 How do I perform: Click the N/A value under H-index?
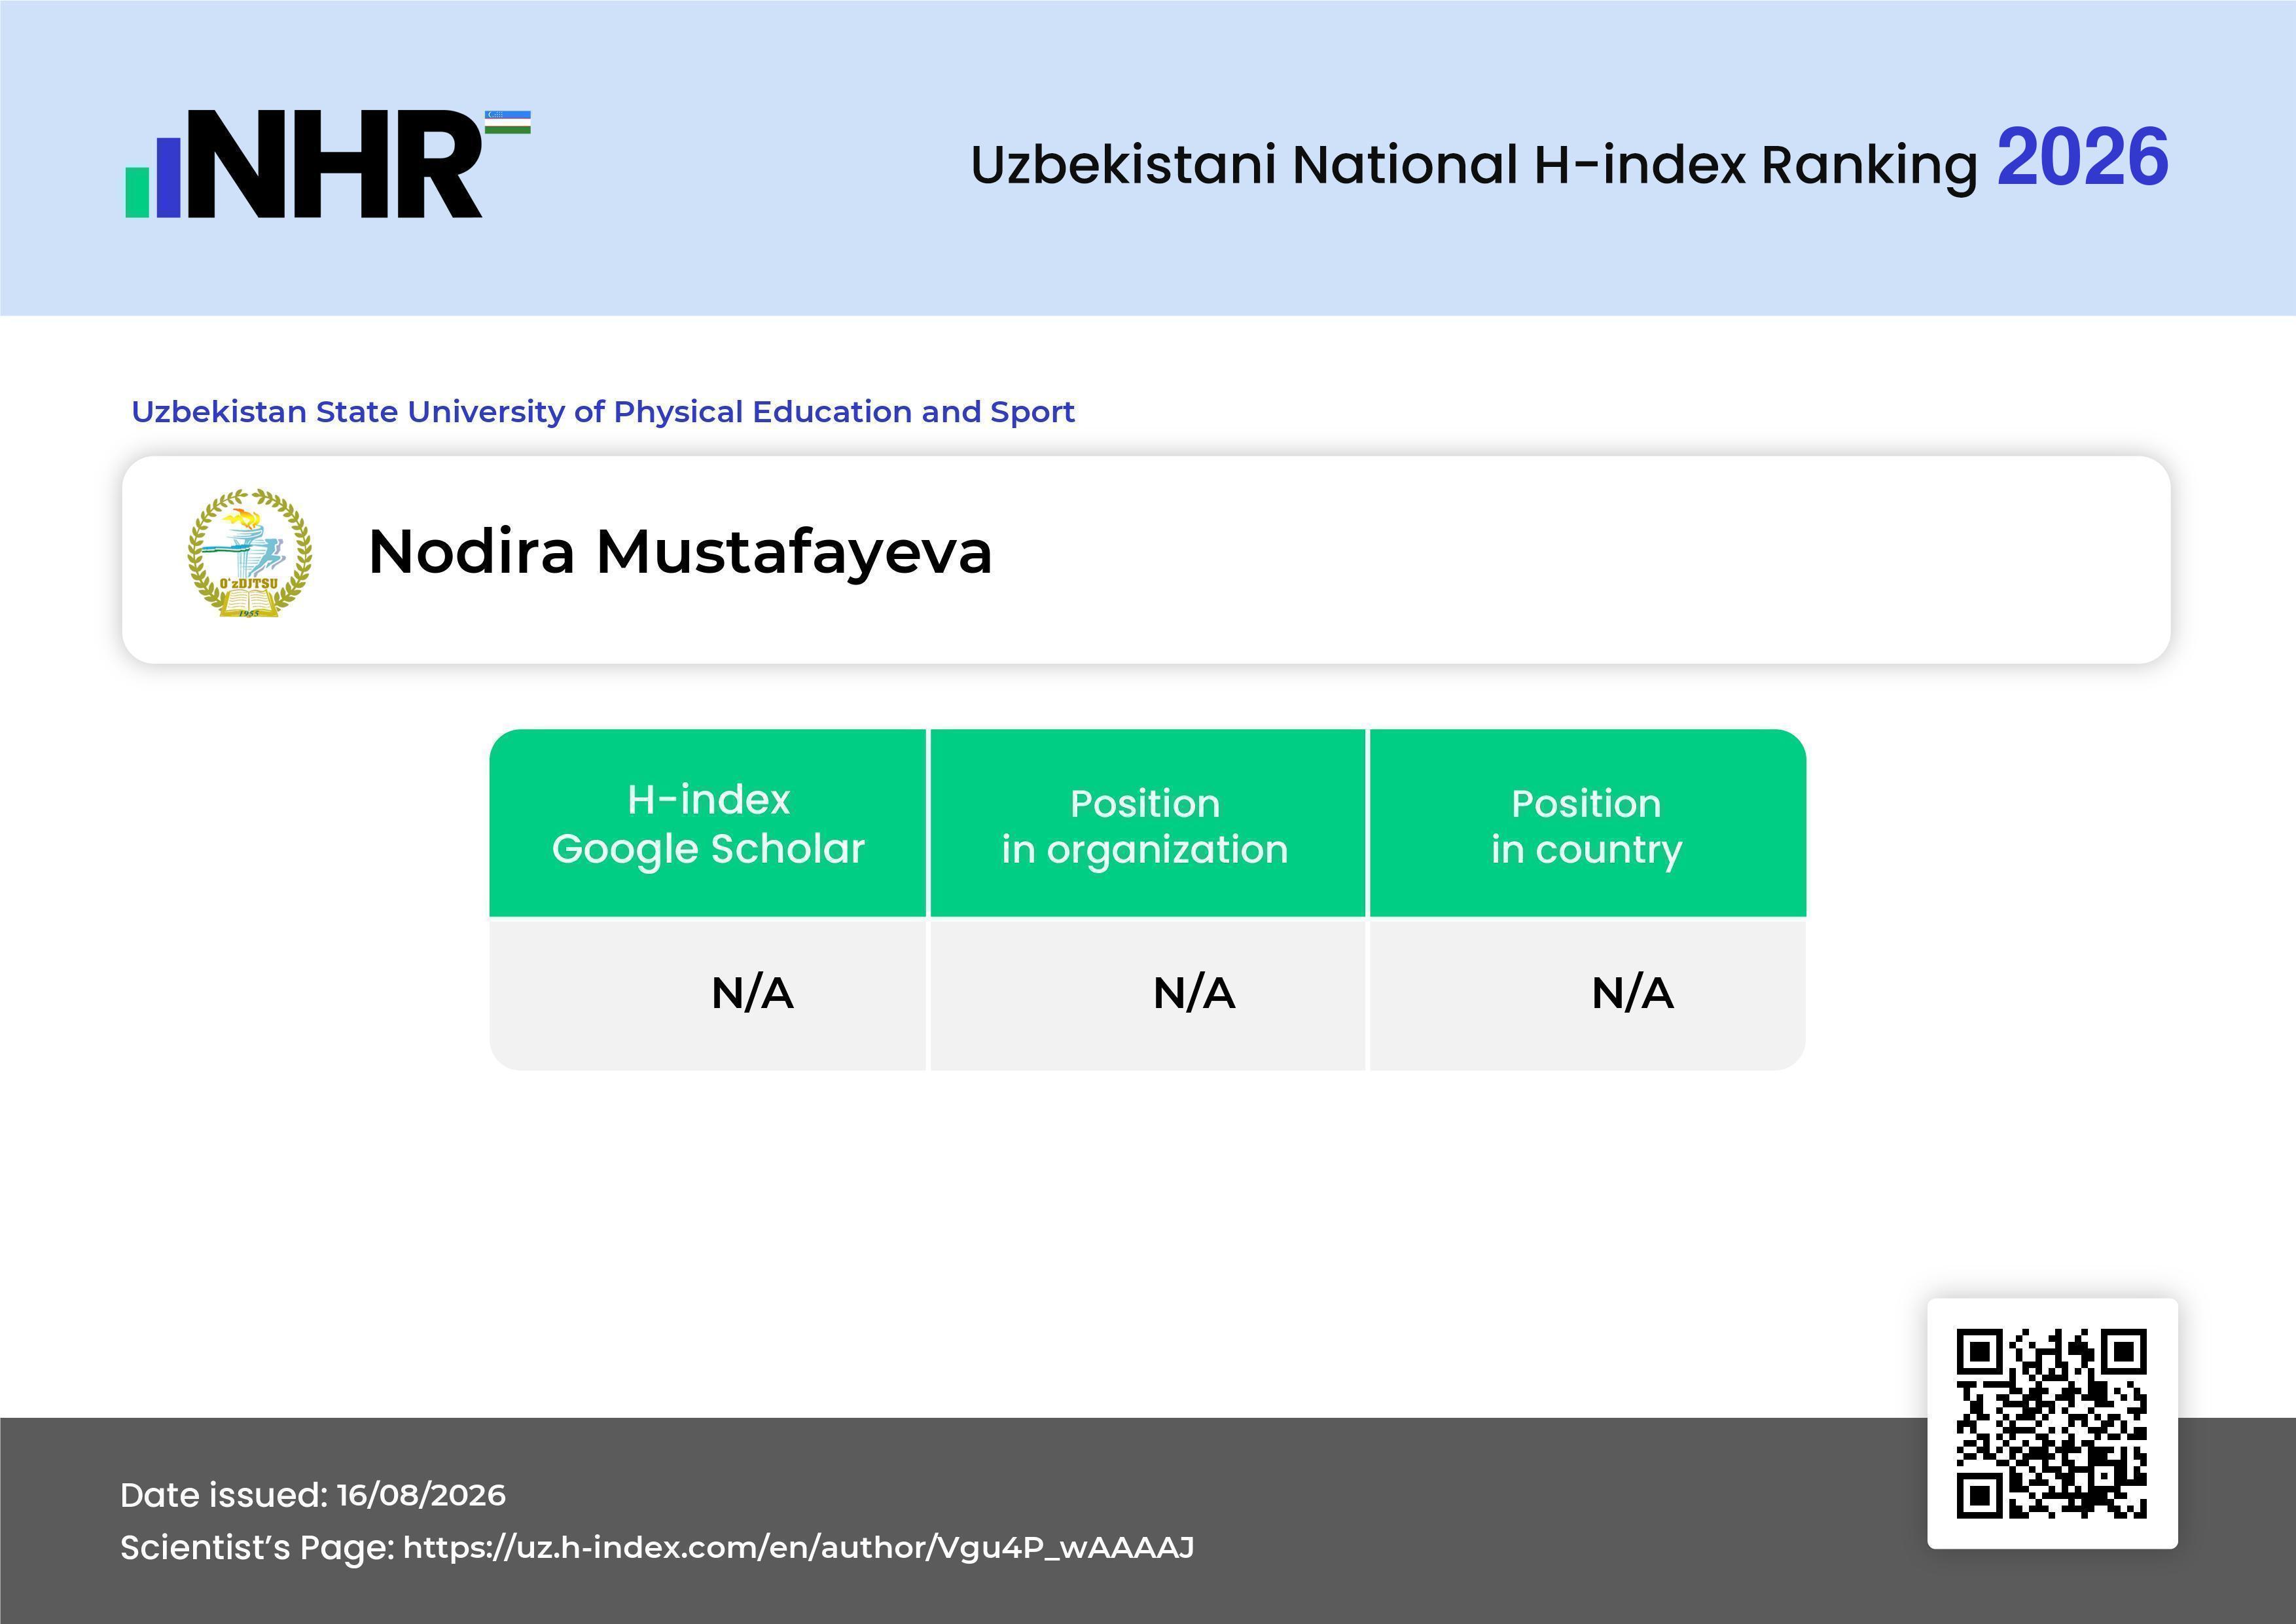pos(752,993)
